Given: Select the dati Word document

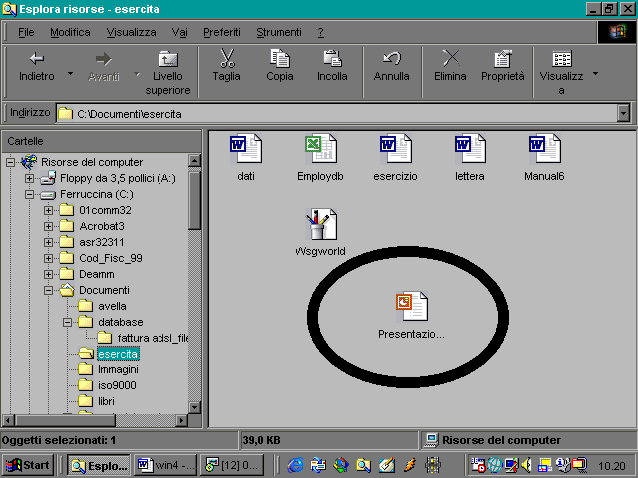Looking at the screenshot, I should 246,158.
